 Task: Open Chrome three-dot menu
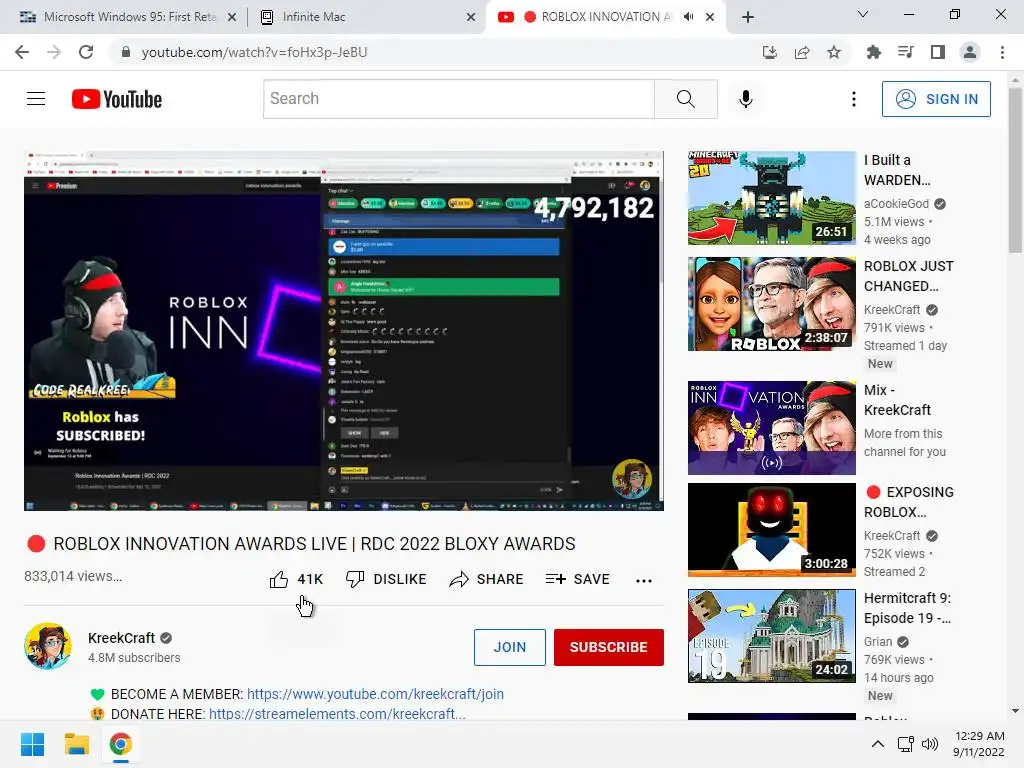(x=1002, y=52)
